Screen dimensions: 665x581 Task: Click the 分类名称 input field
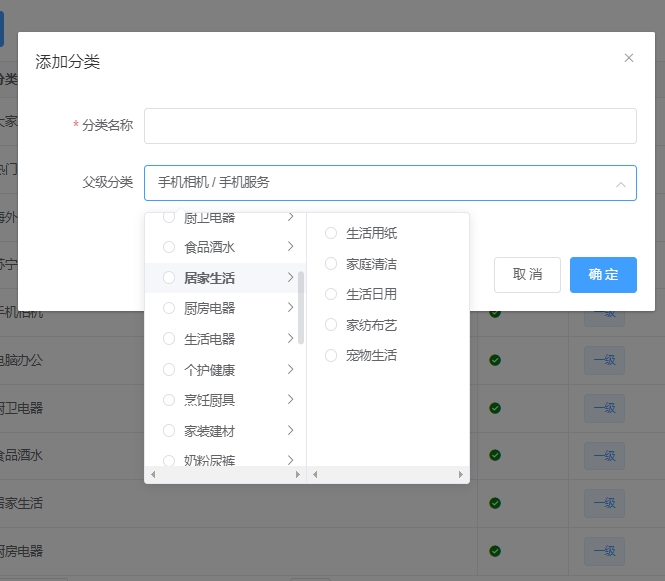coord(390,126)
